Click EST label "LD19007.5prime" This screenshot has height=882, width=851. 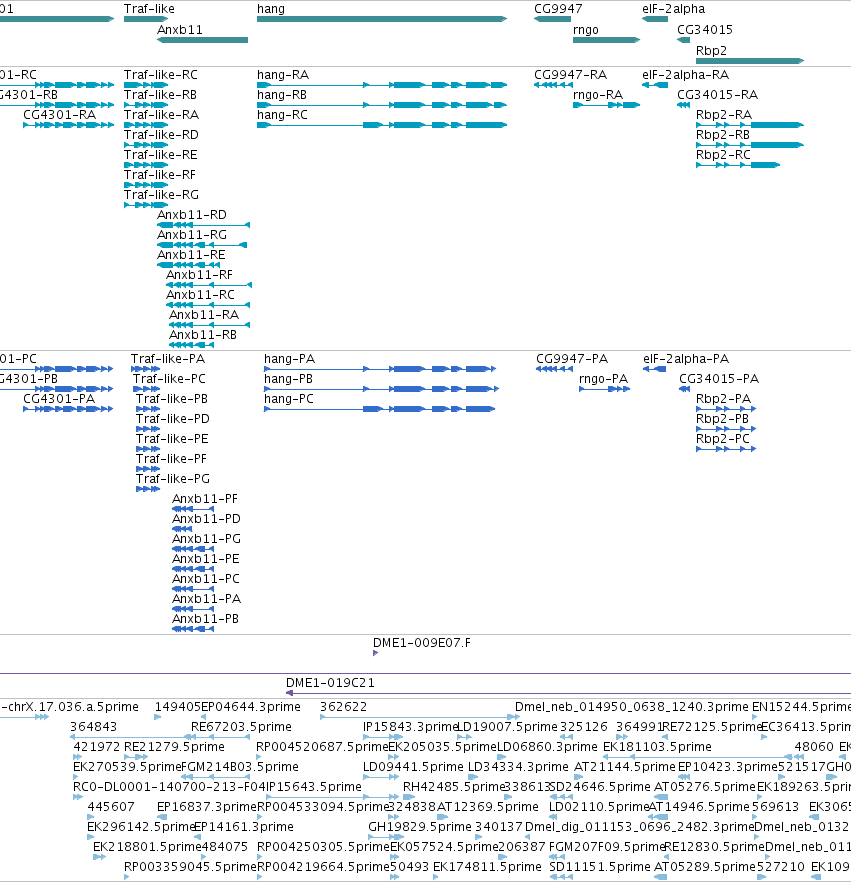coord(507,727)
